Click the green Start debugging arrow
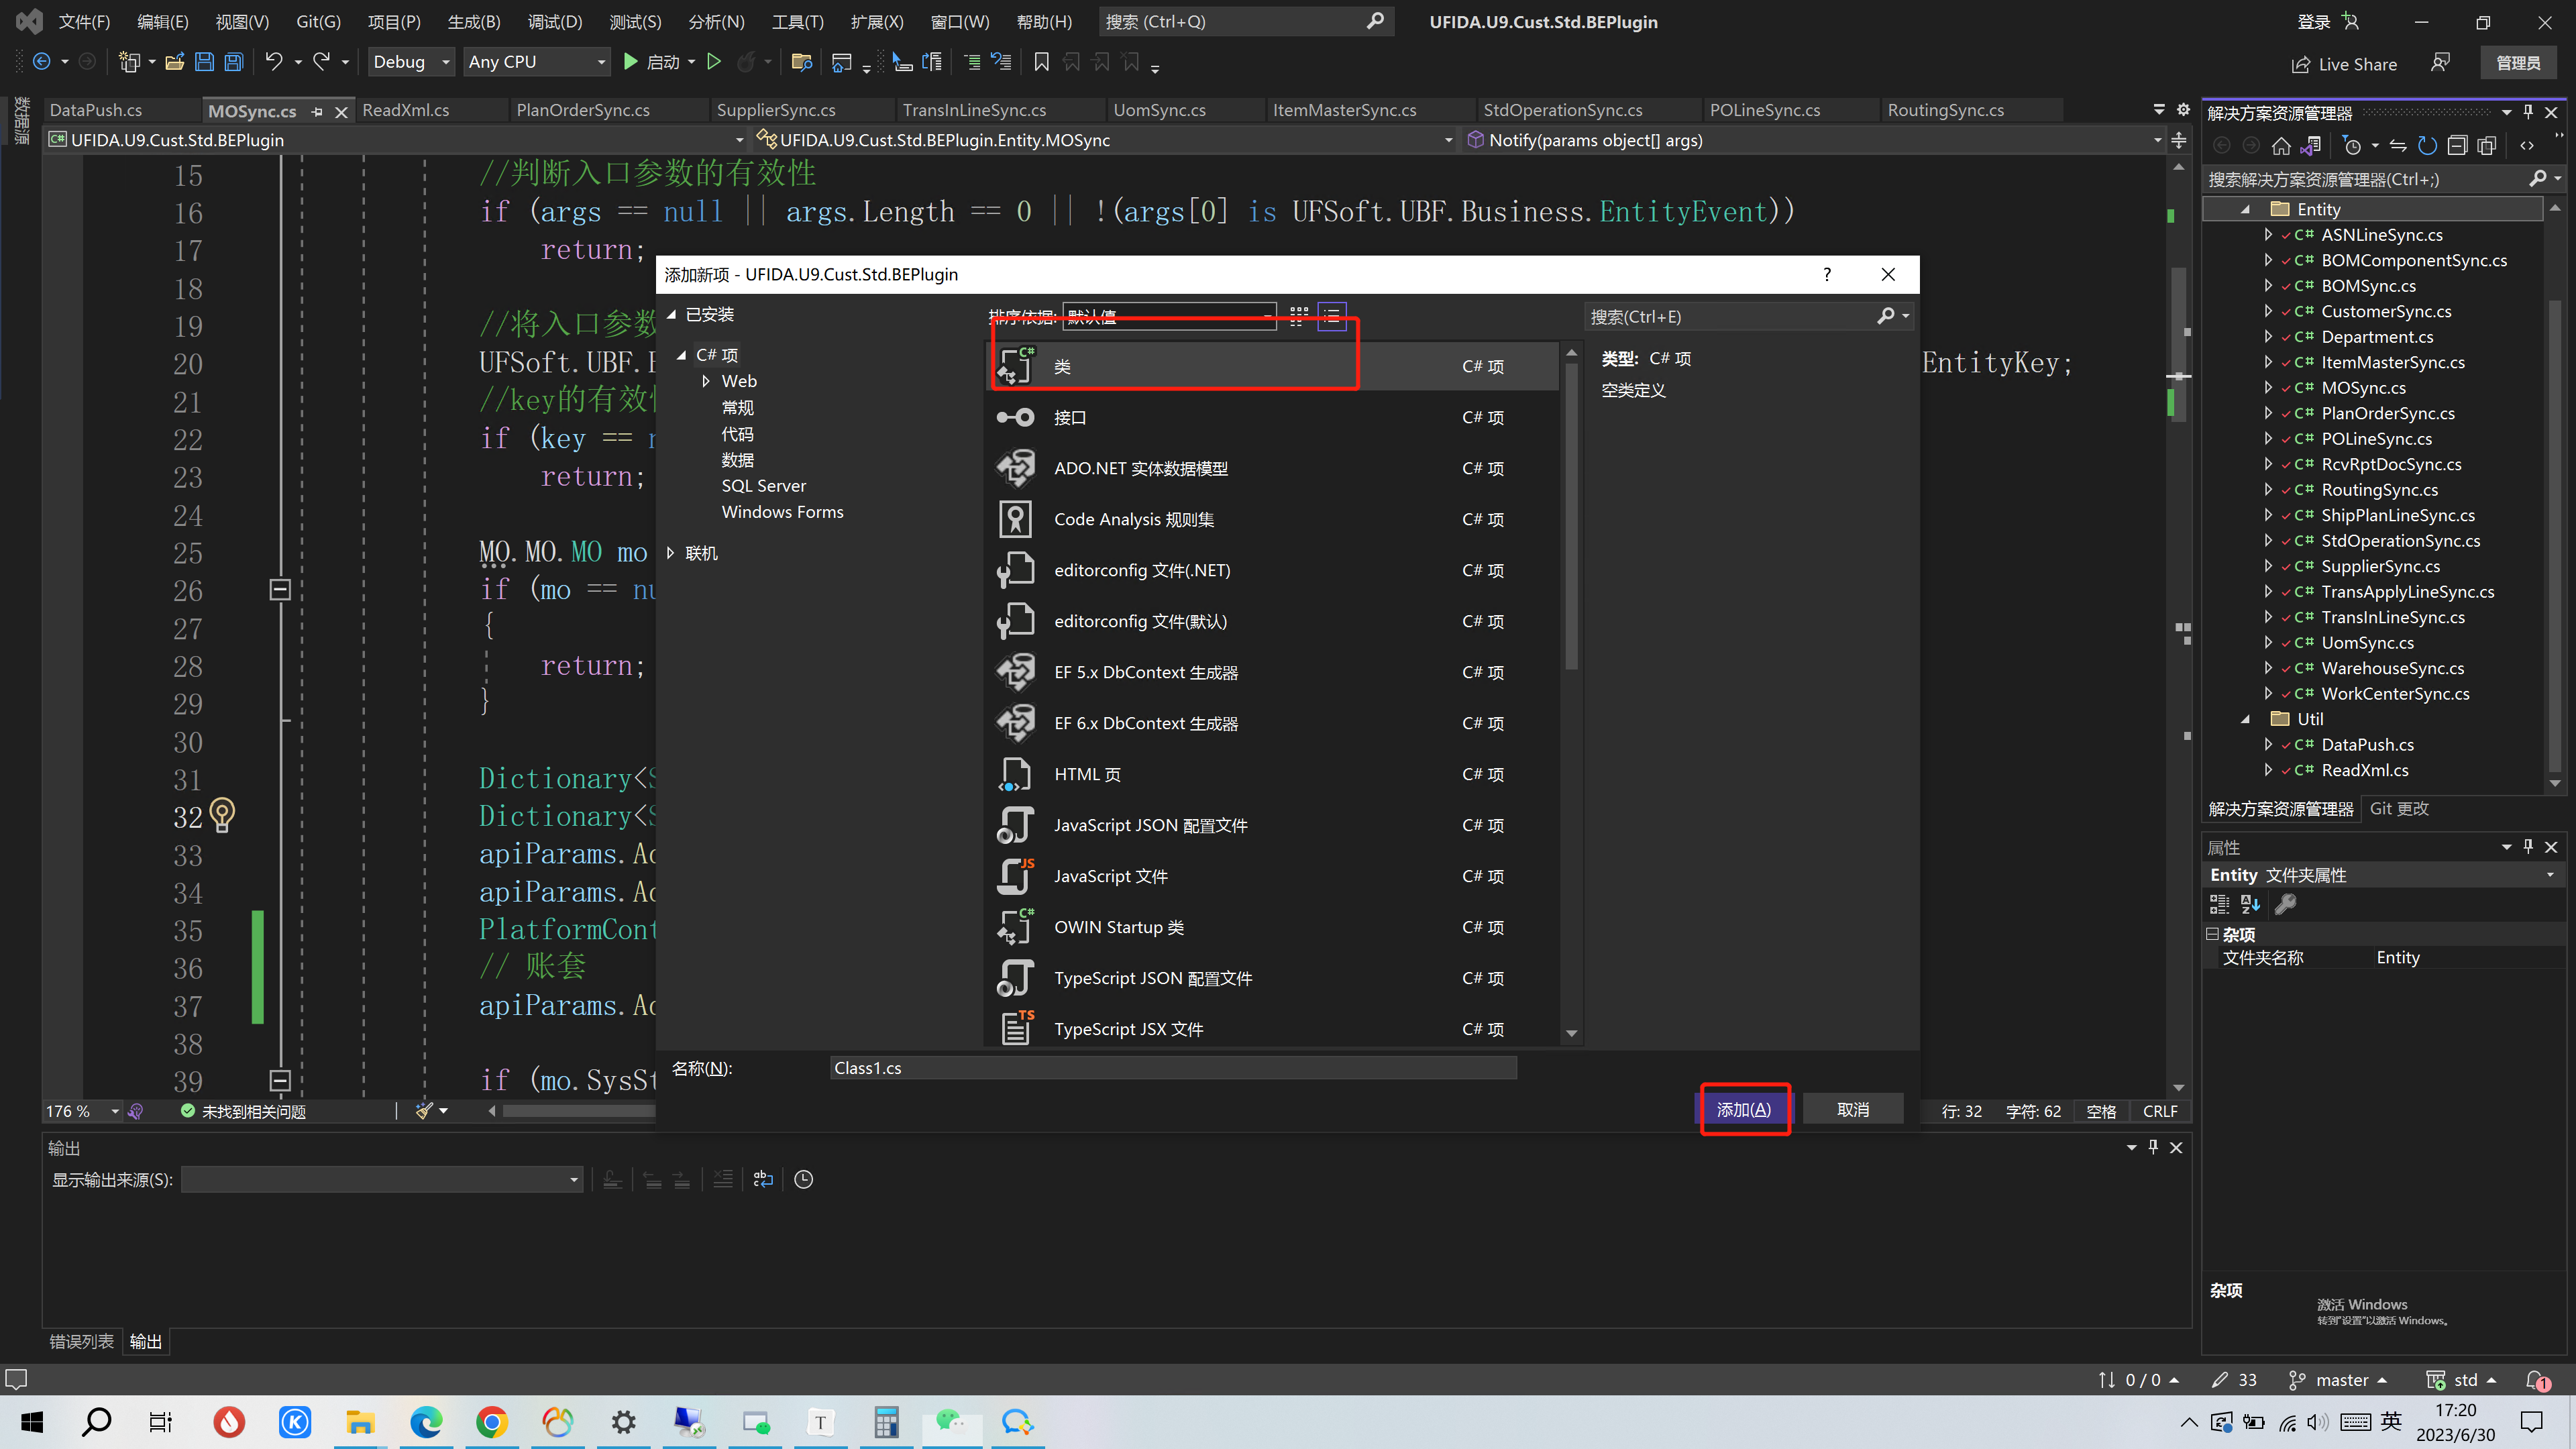This screenshot has width=2576, height=1449. point(630,62)
